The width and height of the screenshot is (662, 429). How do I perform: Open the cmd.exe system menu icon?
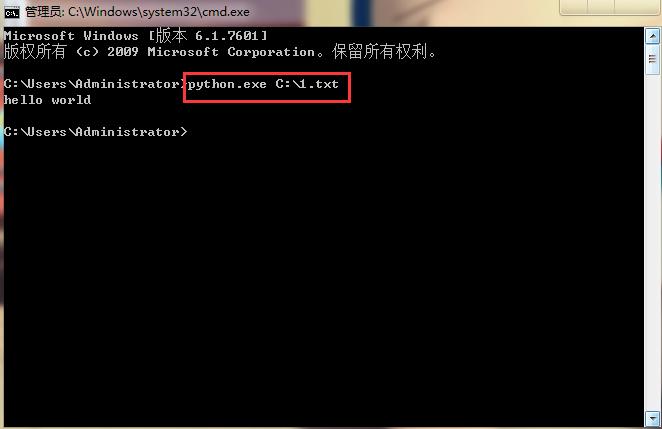pyautogui.click(x=11, y=12)
